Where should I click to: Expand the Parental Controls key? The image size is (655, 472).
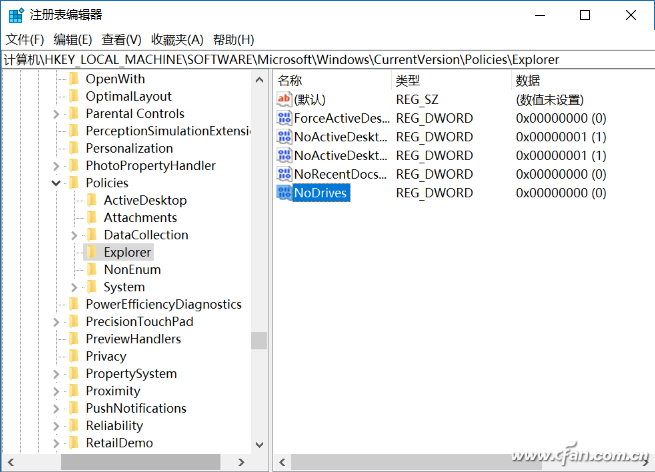(x=56, y=114)
